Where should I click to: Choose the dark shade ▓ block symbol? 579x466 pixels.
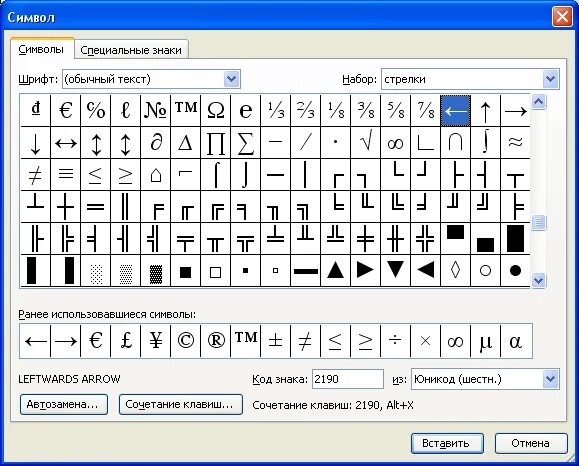(155, 271)
